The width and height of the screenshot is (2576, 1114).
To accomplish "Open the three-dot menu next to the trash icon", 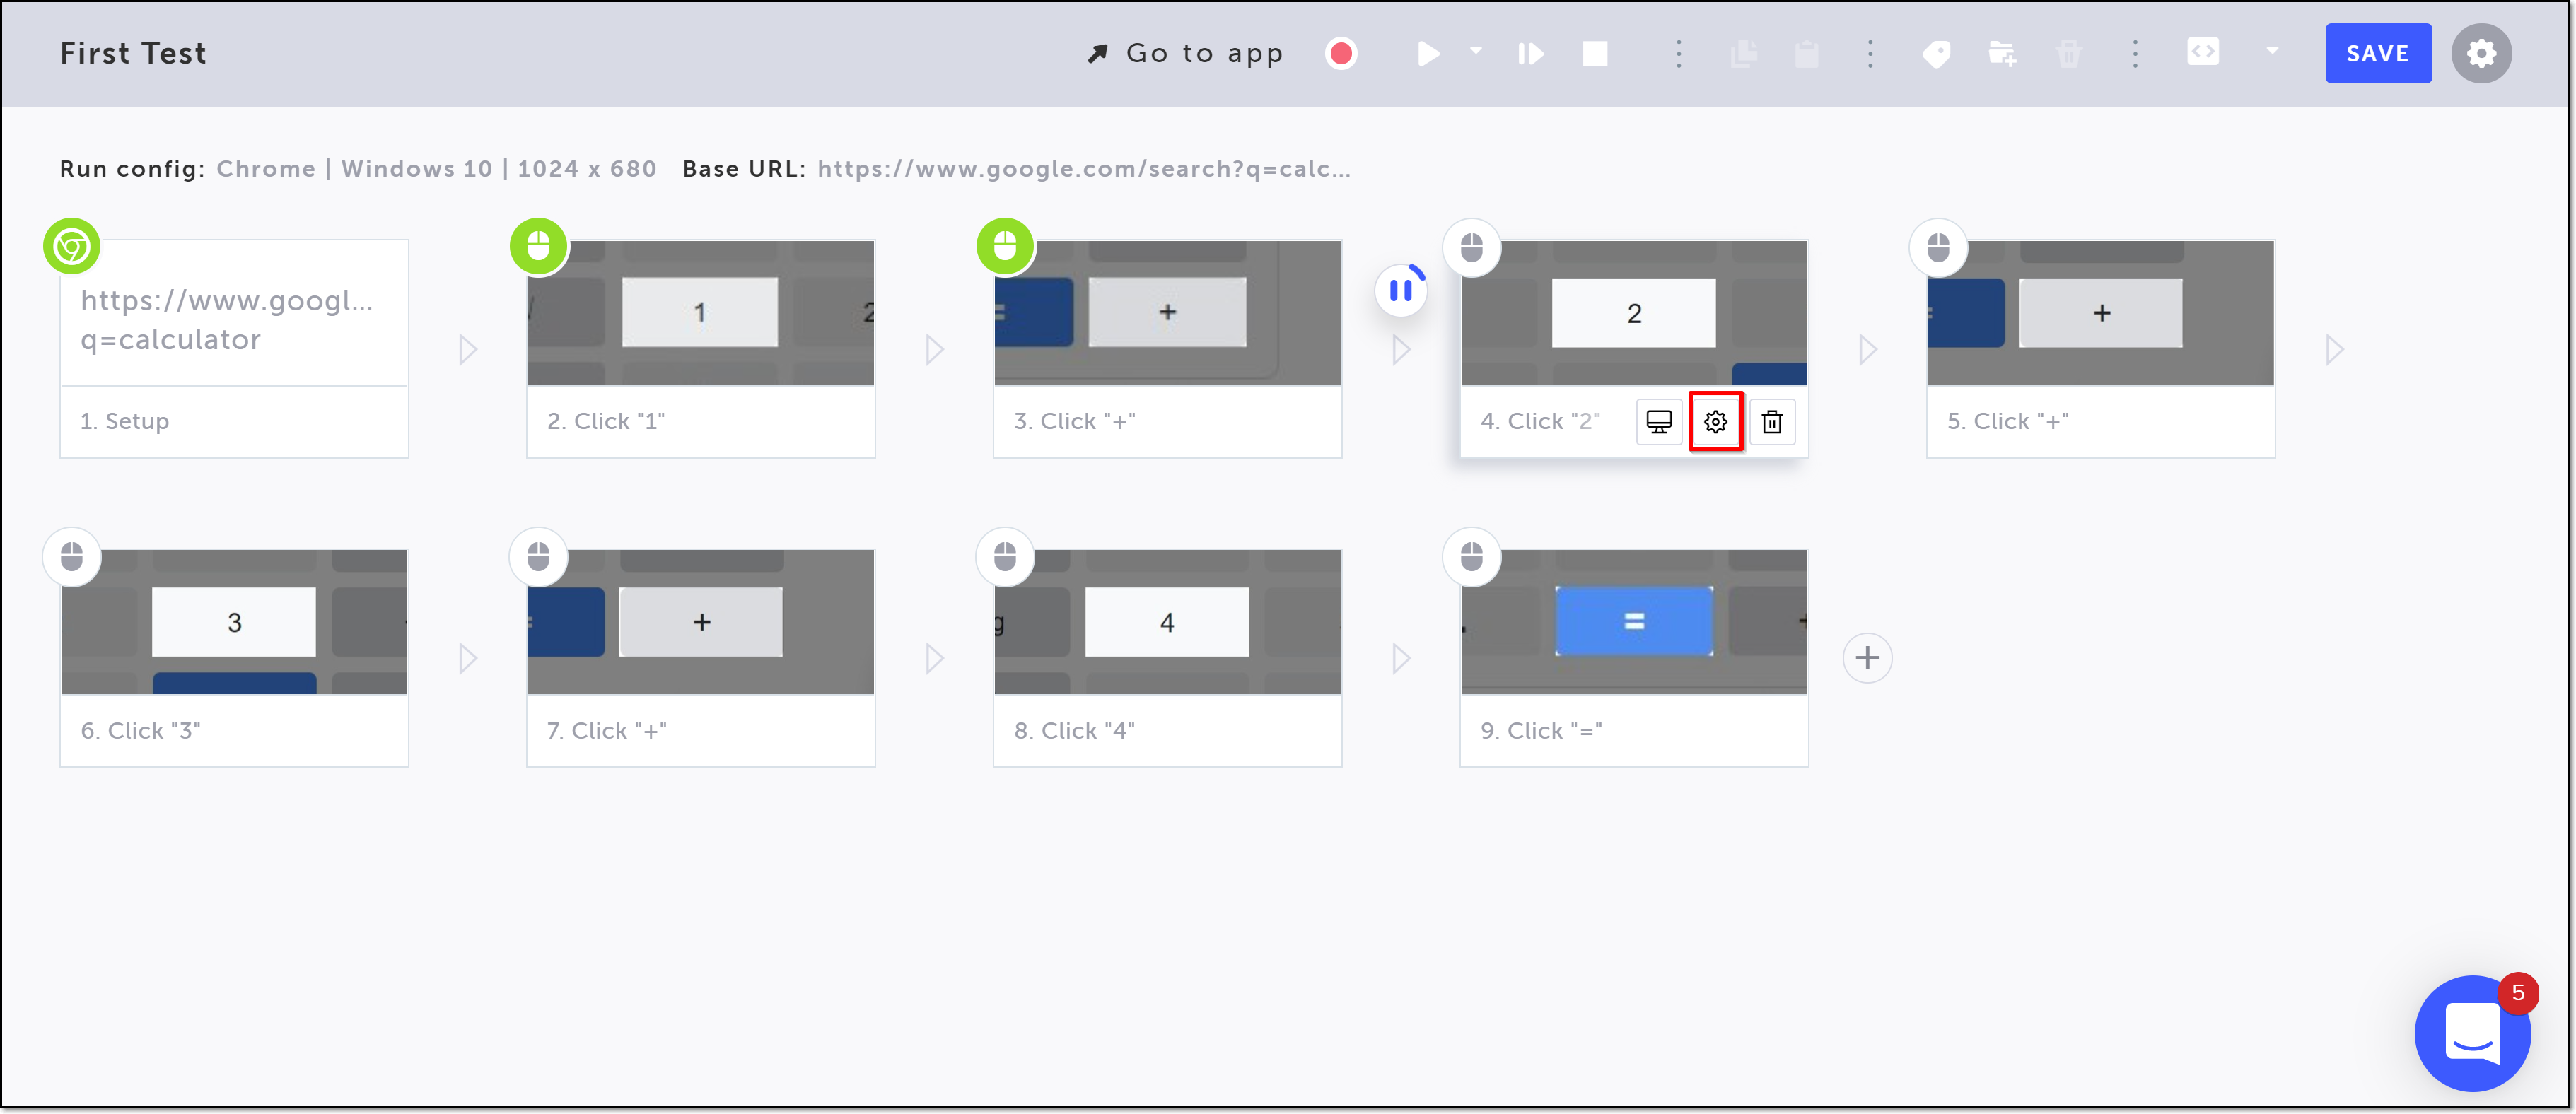I will 2135,53.
